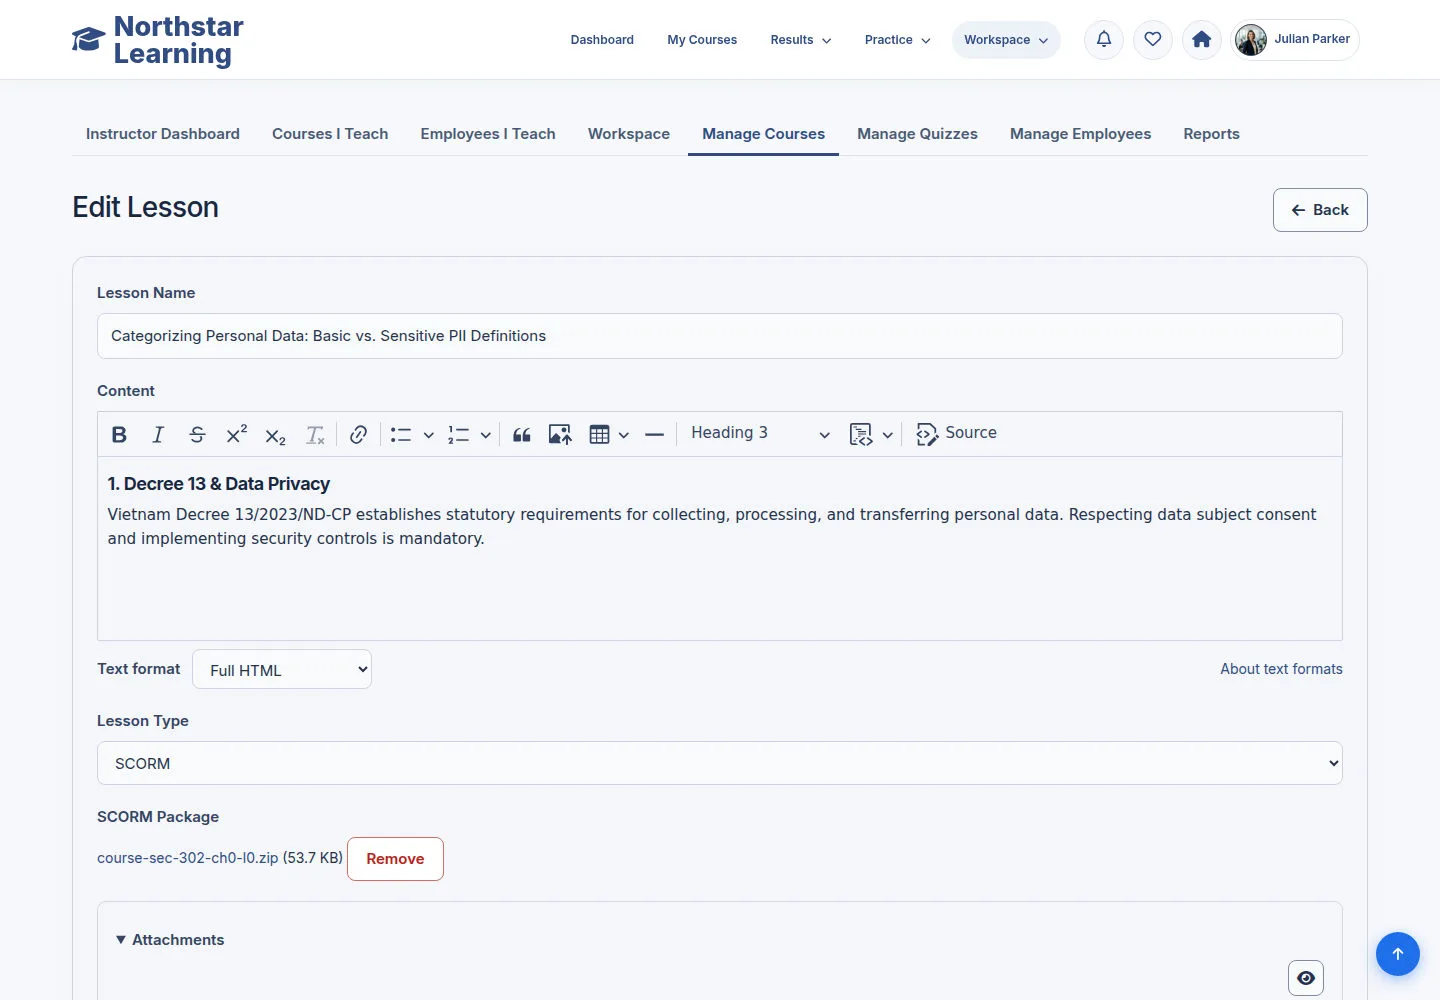Insert a numbered list
Image resolution: width=1440 pixels, height=1000 pixels.
tap(458, 434)
